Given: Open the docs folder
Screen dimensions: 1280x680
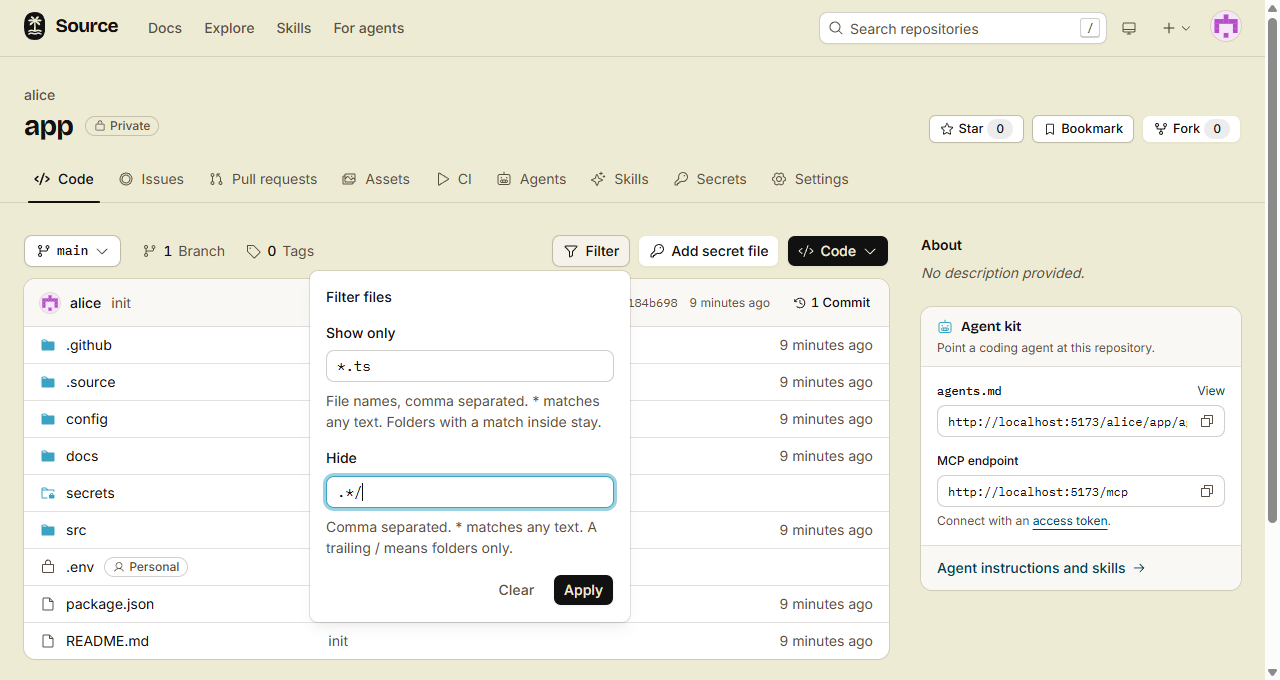Looking at the screenshot, I should click(x=82, y=456).
